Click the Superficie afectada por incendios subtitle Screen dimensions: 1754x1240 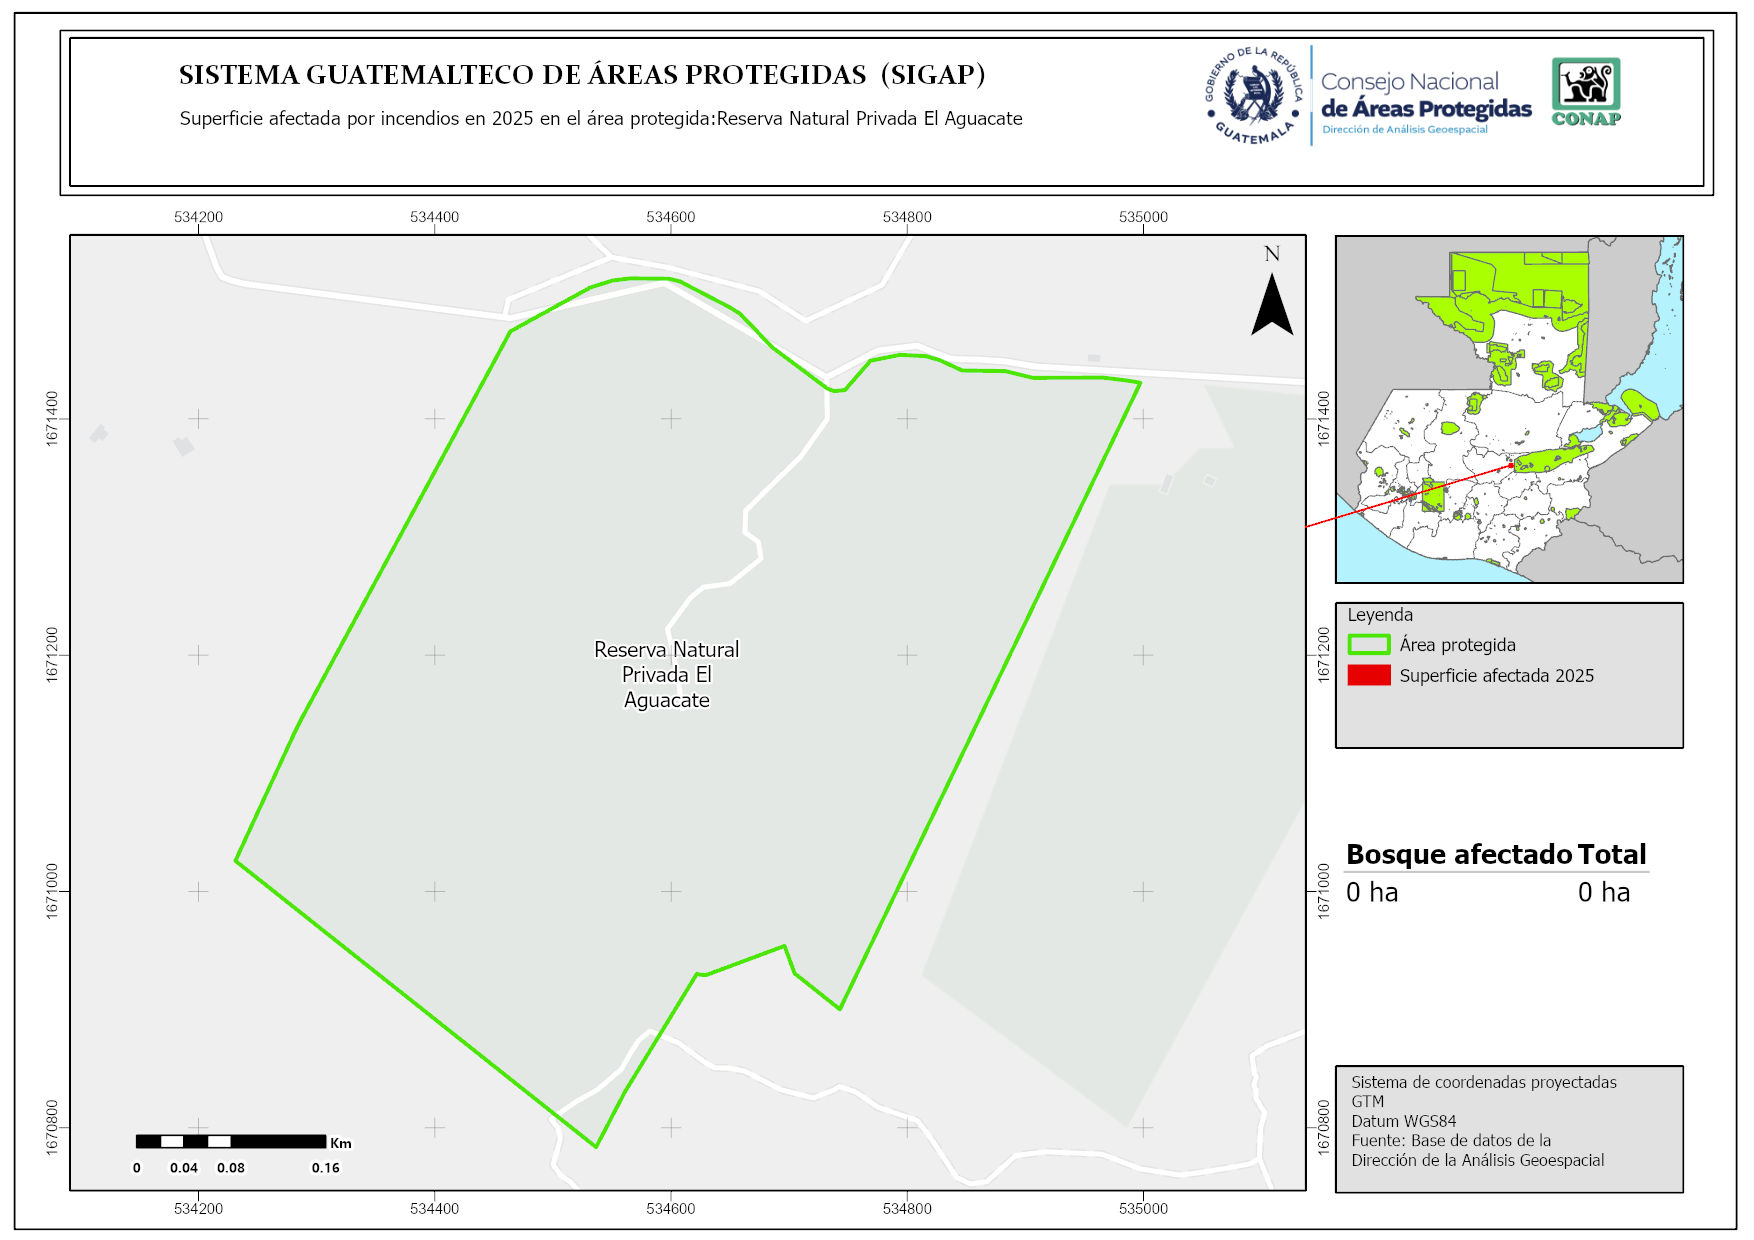600,118
